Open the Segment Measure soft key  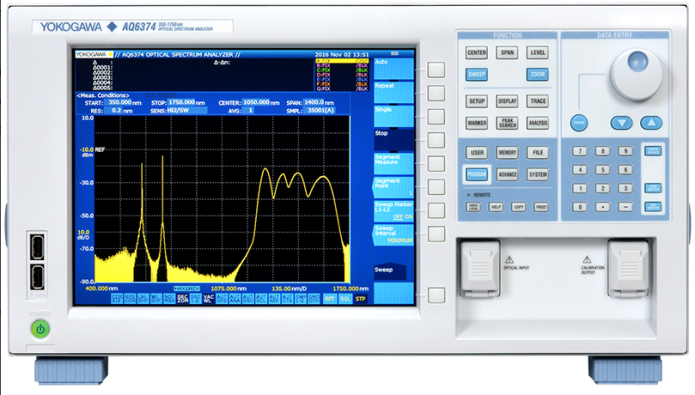394,163
